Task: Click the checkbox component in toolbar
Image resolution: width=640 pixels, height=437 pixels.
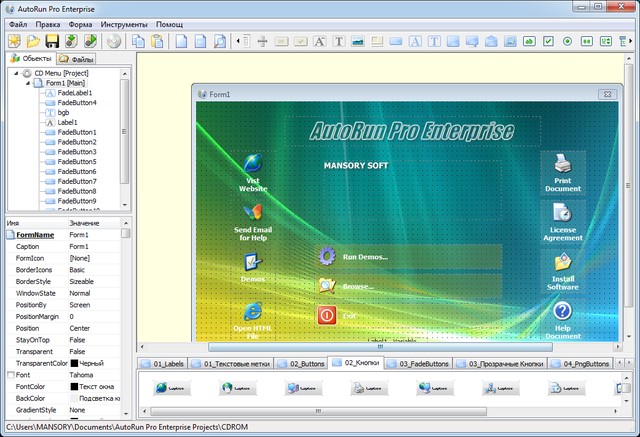Action: (x=549, y=41)
